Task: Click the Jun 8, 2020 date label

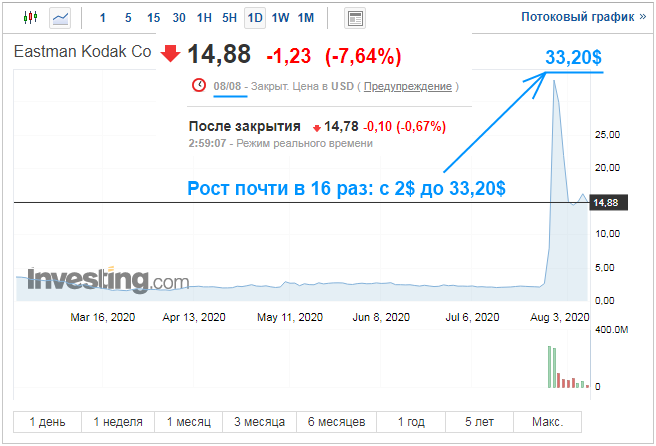Action: [x=381, y=317]
